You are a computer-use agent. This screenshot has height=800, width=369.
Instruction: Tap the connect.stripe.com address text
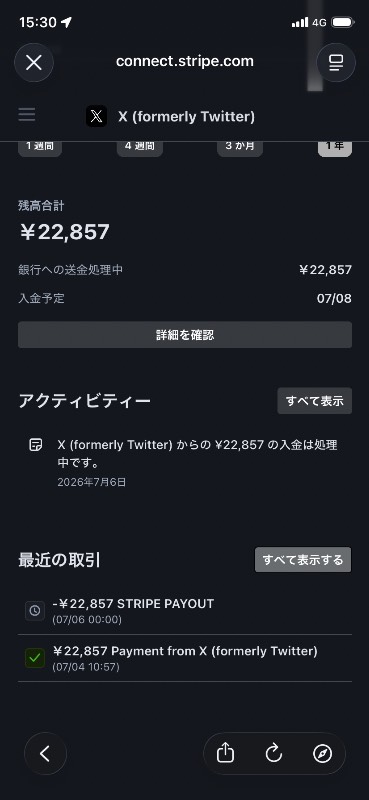[x=185, y=61]
